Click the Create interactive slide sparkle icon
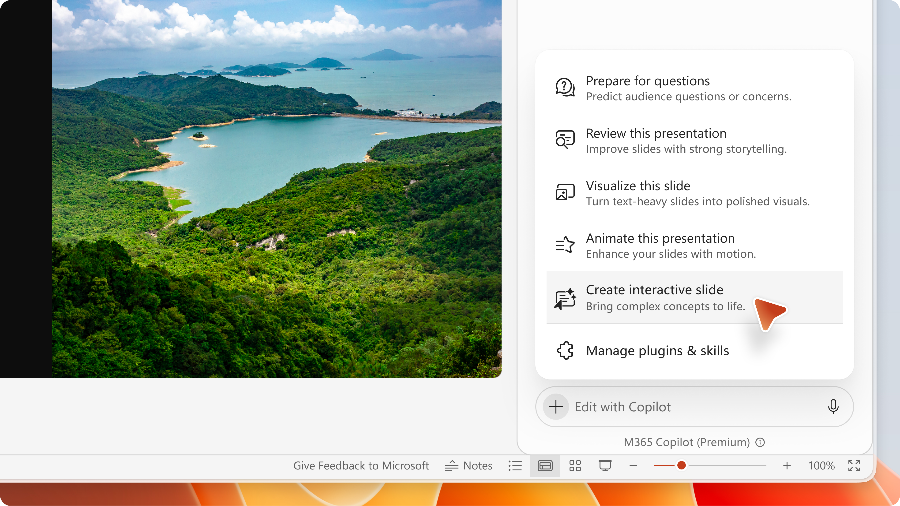 tap(565, 298)
